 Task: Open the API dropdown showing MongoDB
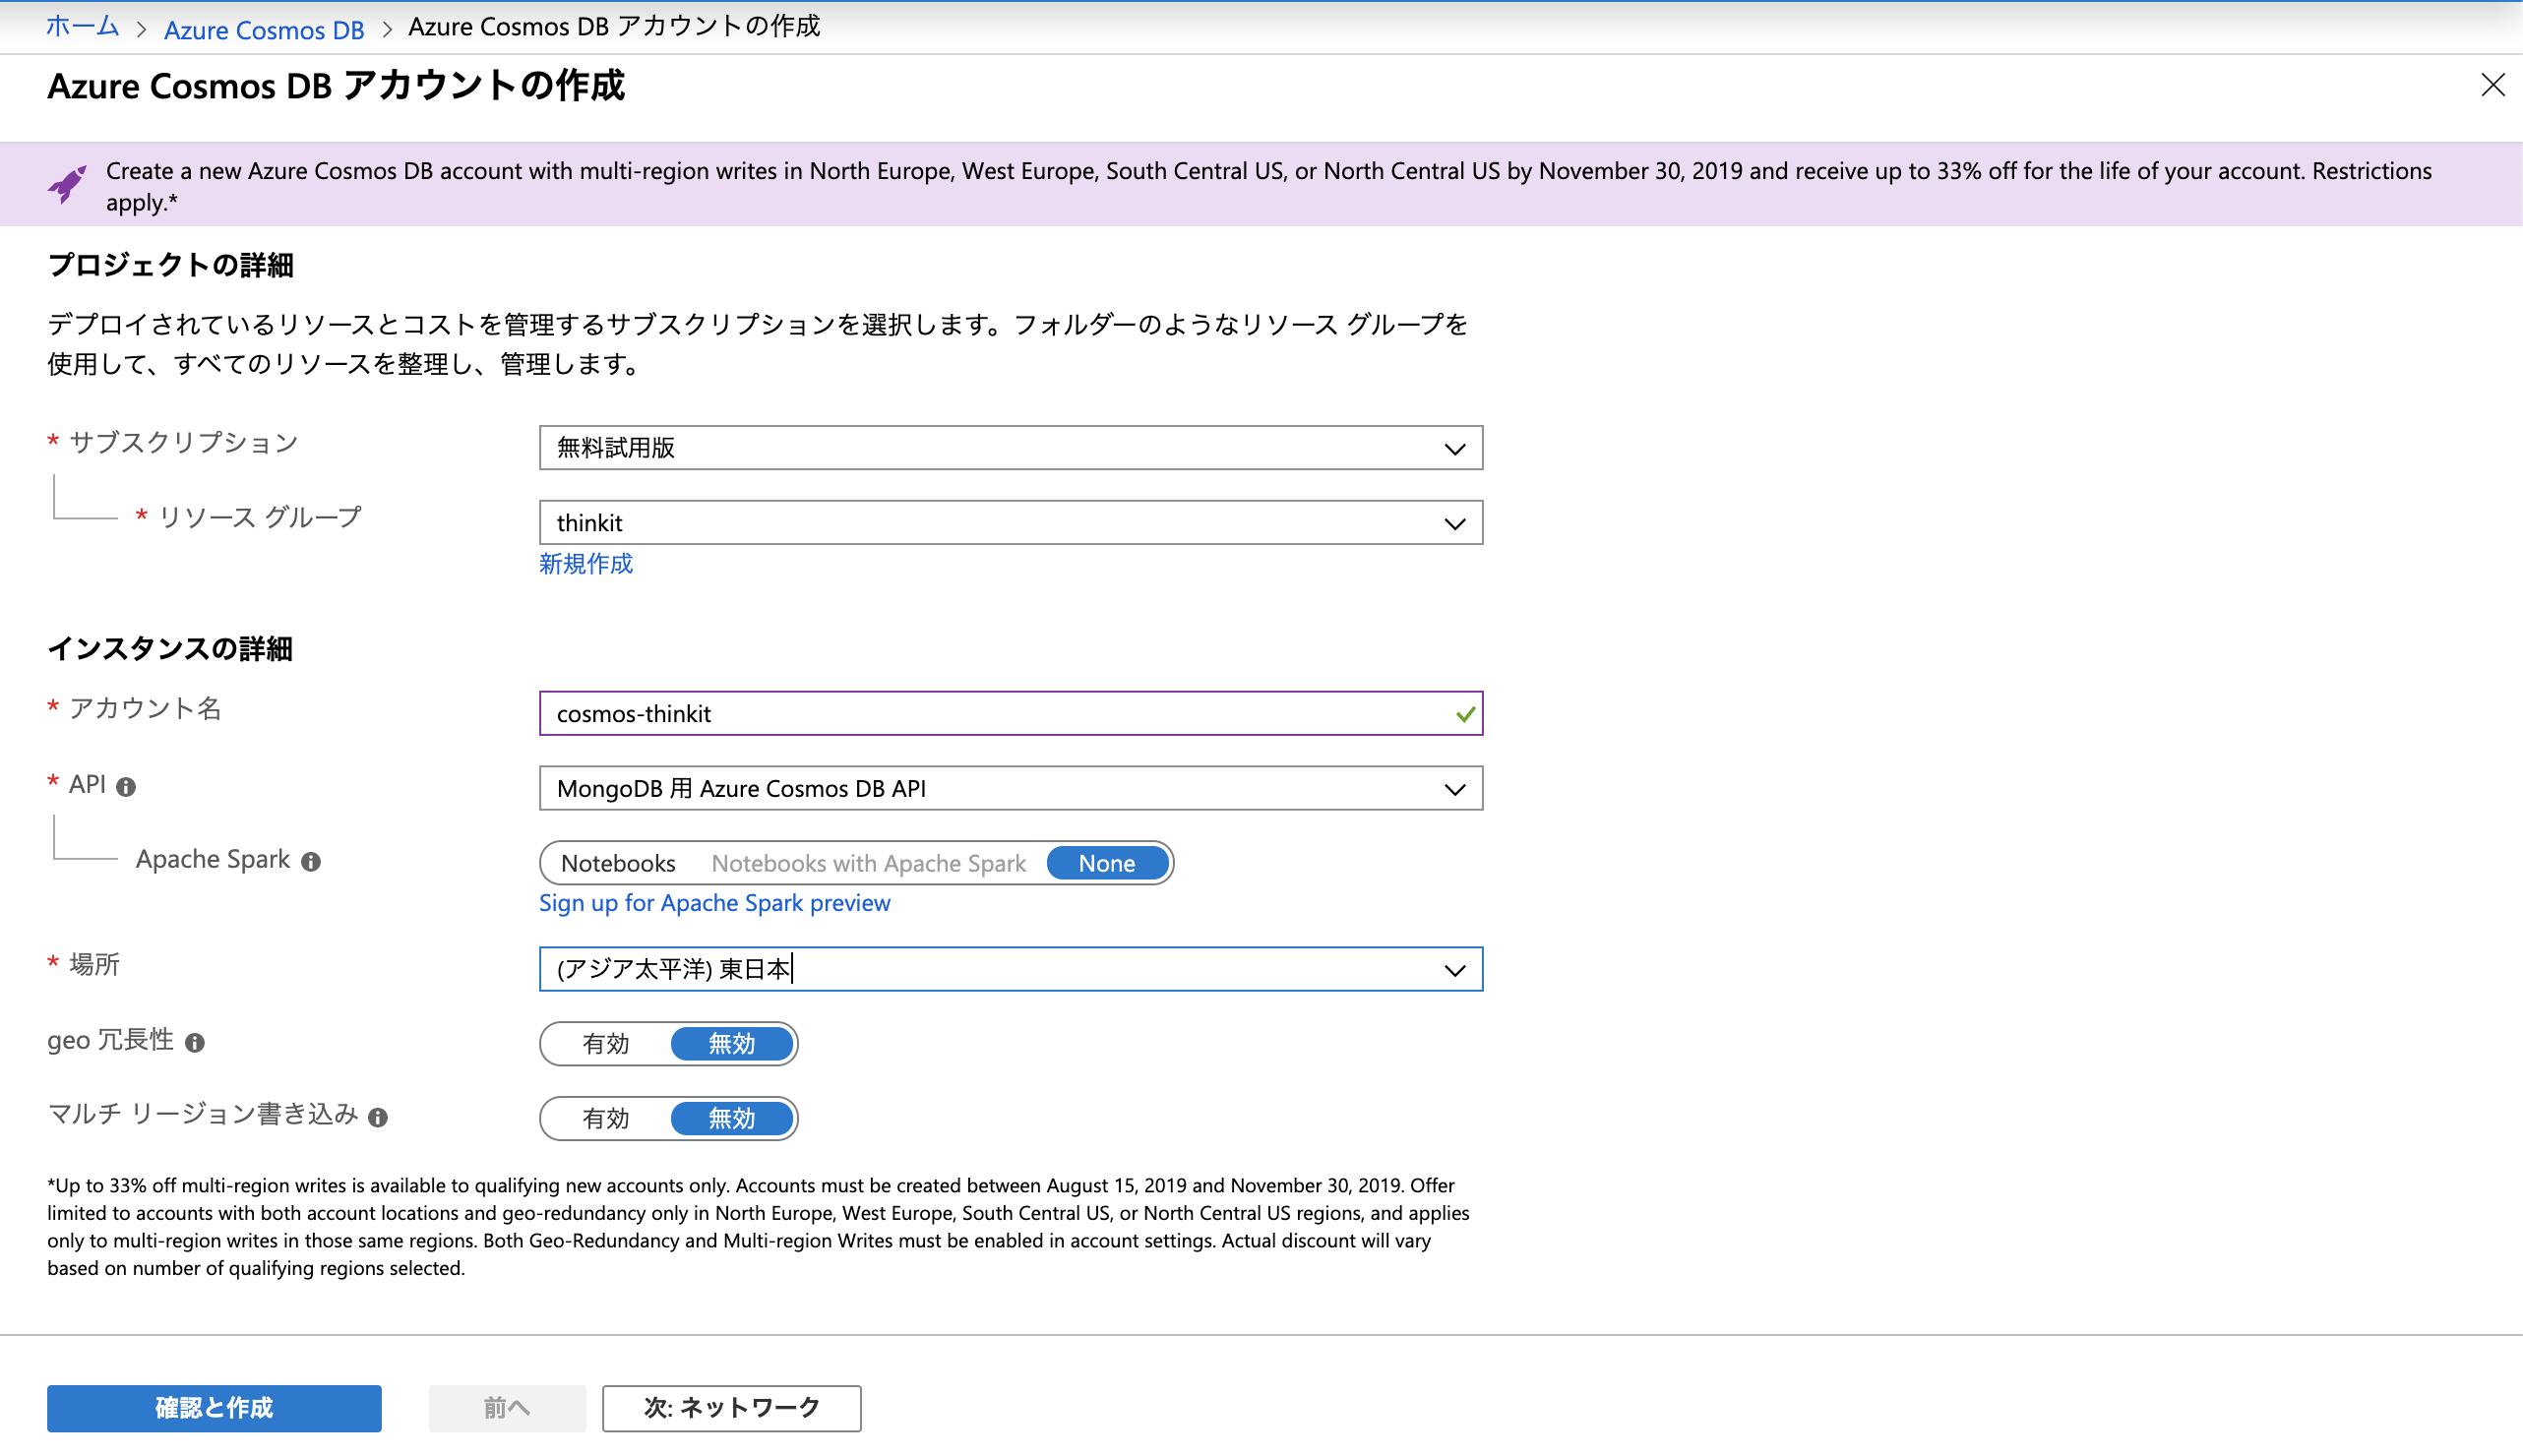1010,789
